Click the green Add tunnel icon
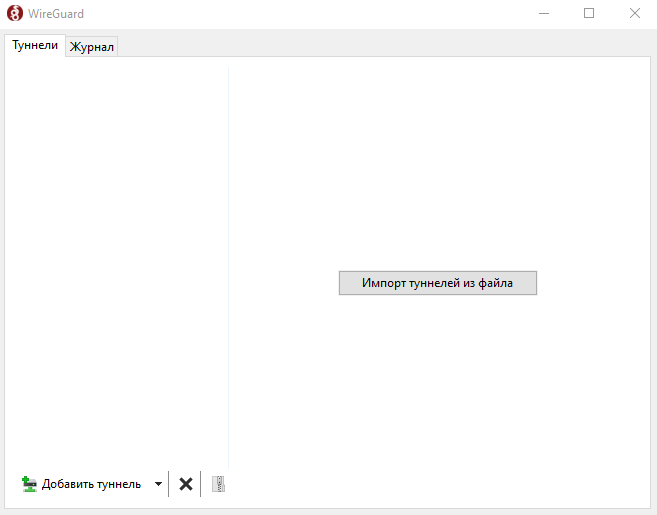This screenshot has width=657, height=515. click(29, 484)
